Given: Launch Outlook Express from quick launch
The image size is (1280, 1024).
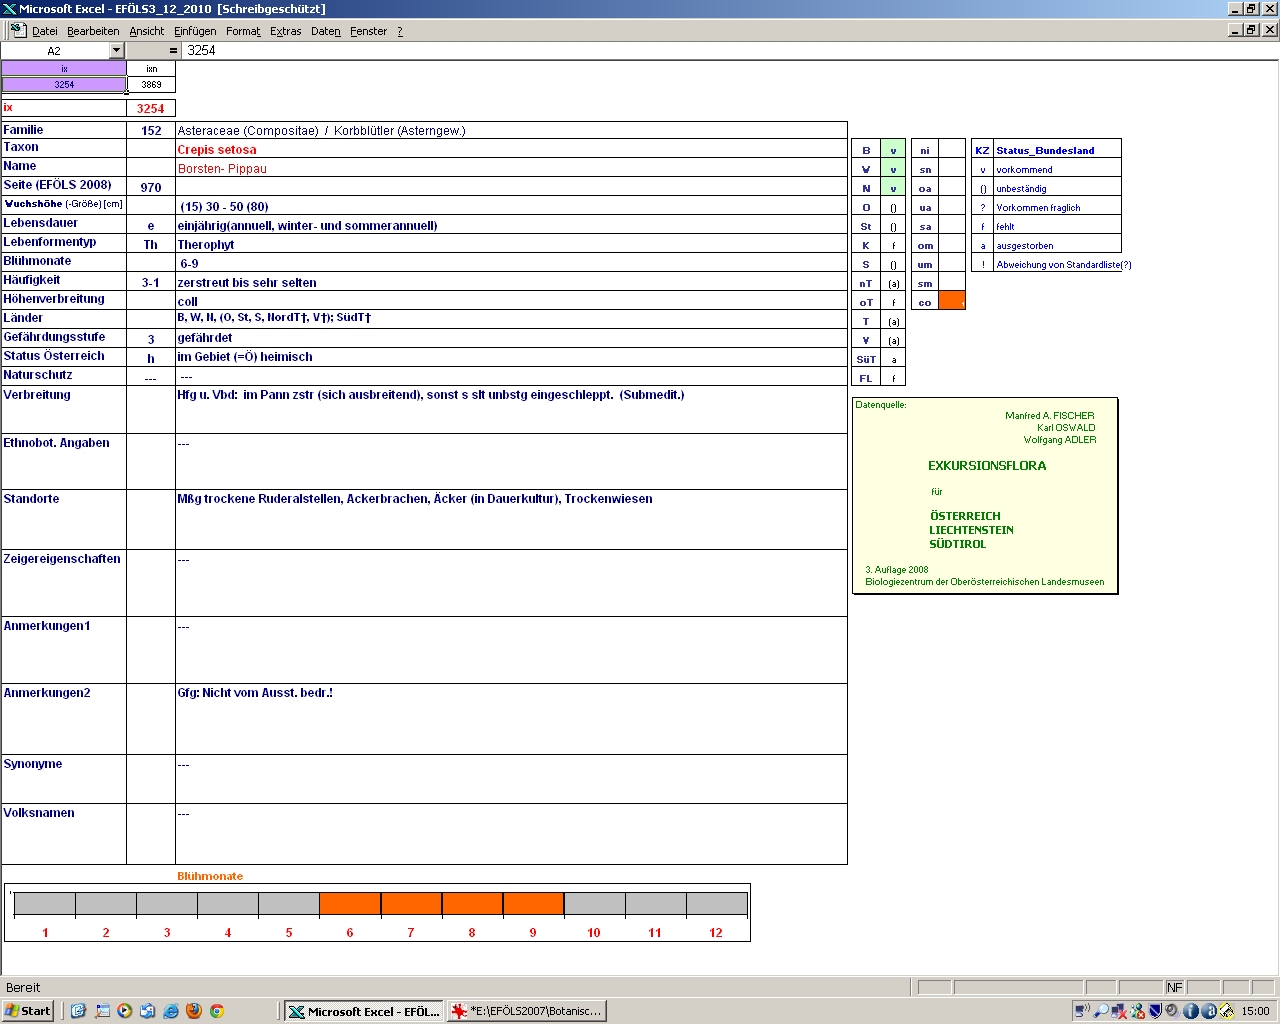Looking at the screenshot, I should click(79, 1011).
